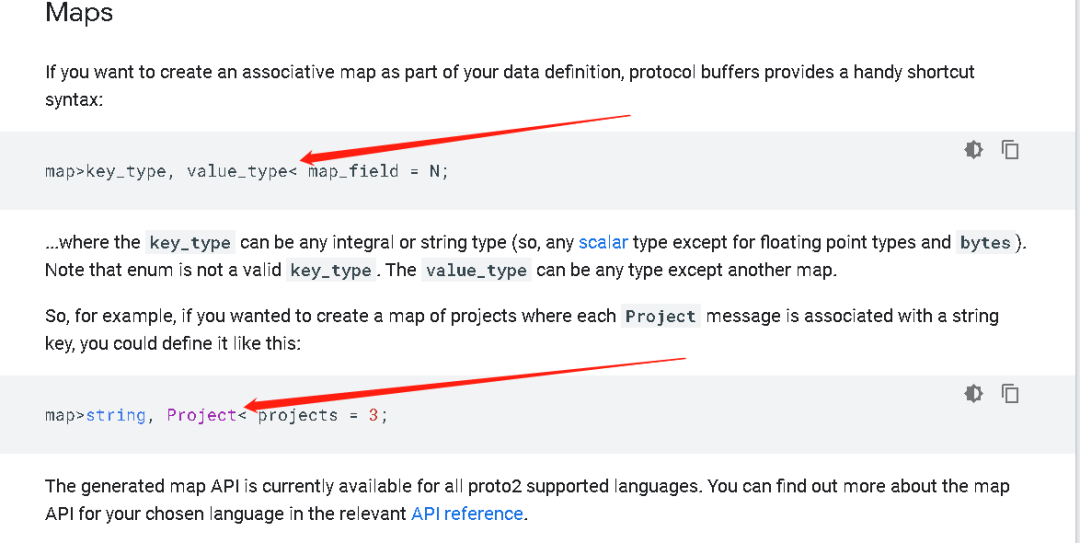Open the scalar type link
Screen dimensions: 1080x543
coord(603,242)
